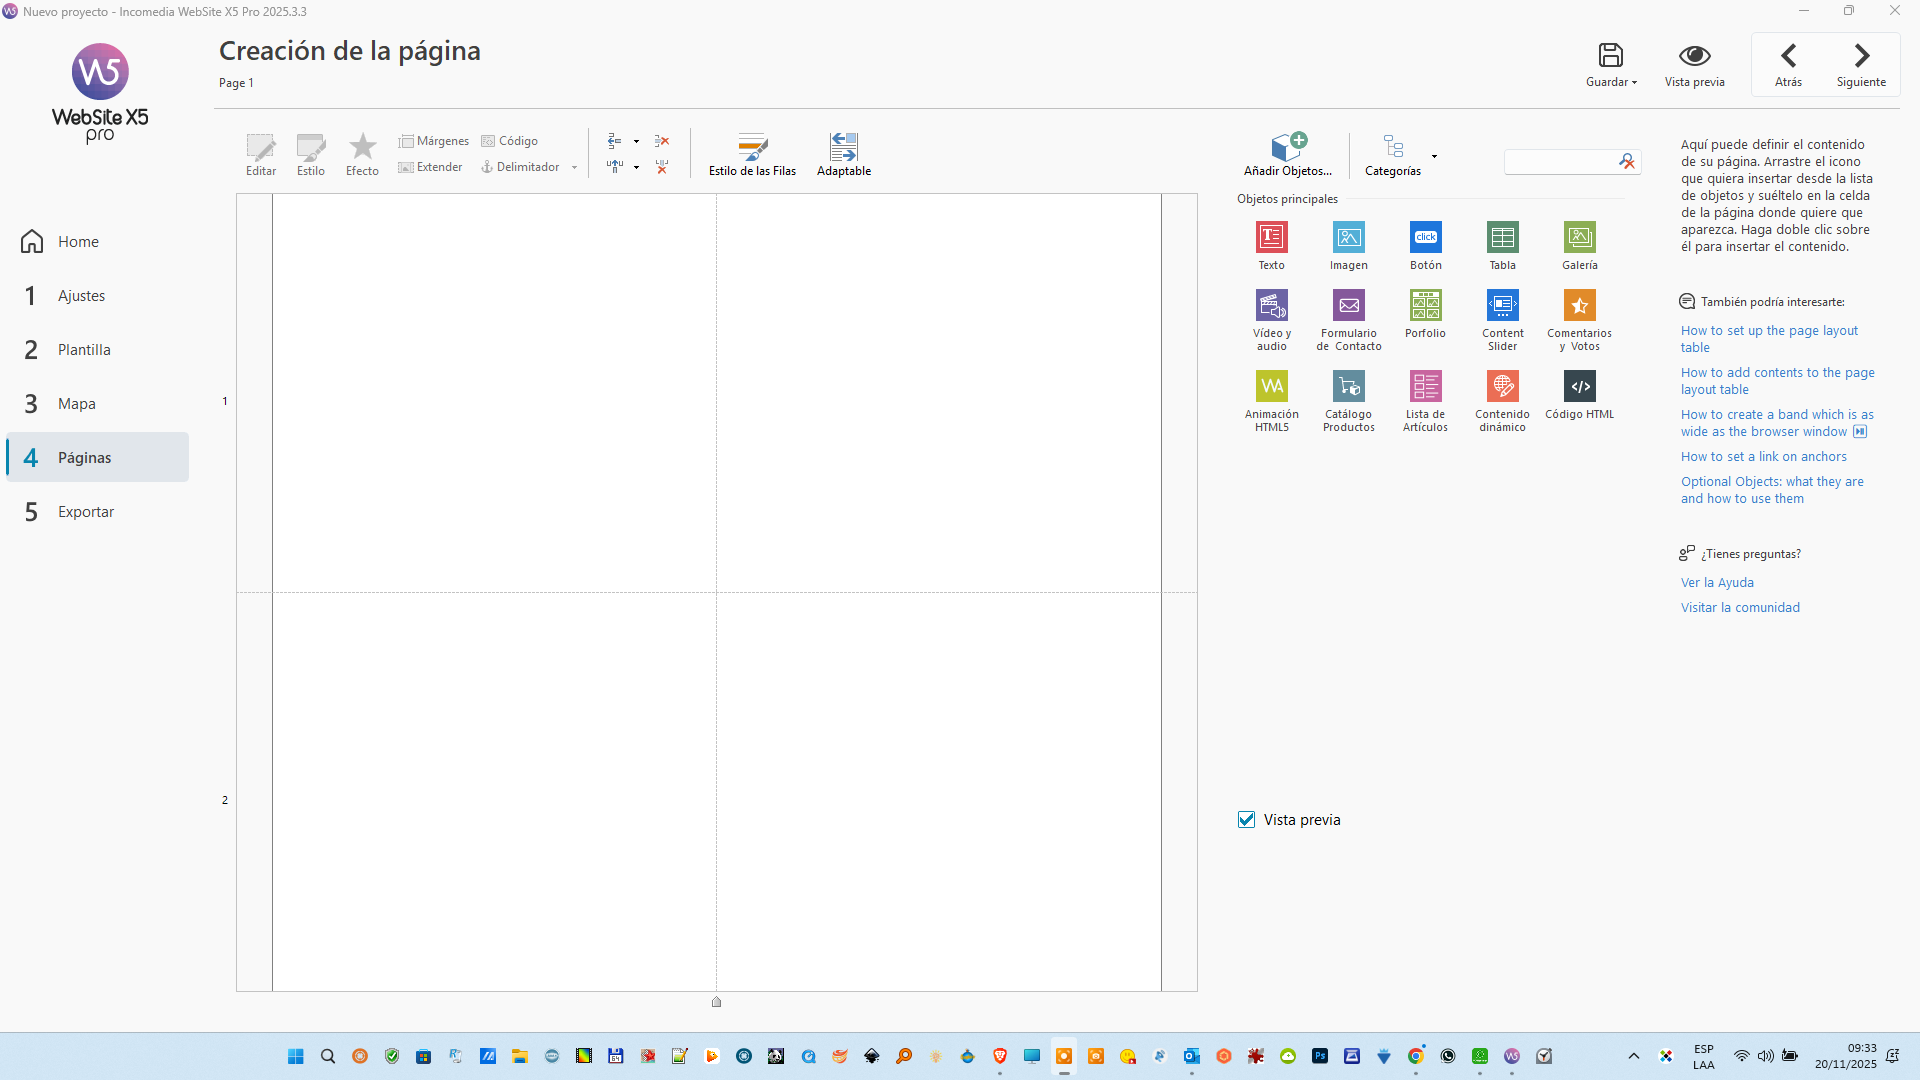Go to the Ajustes step
The image size is (1920, 1080).
click(x=81, y=296)
